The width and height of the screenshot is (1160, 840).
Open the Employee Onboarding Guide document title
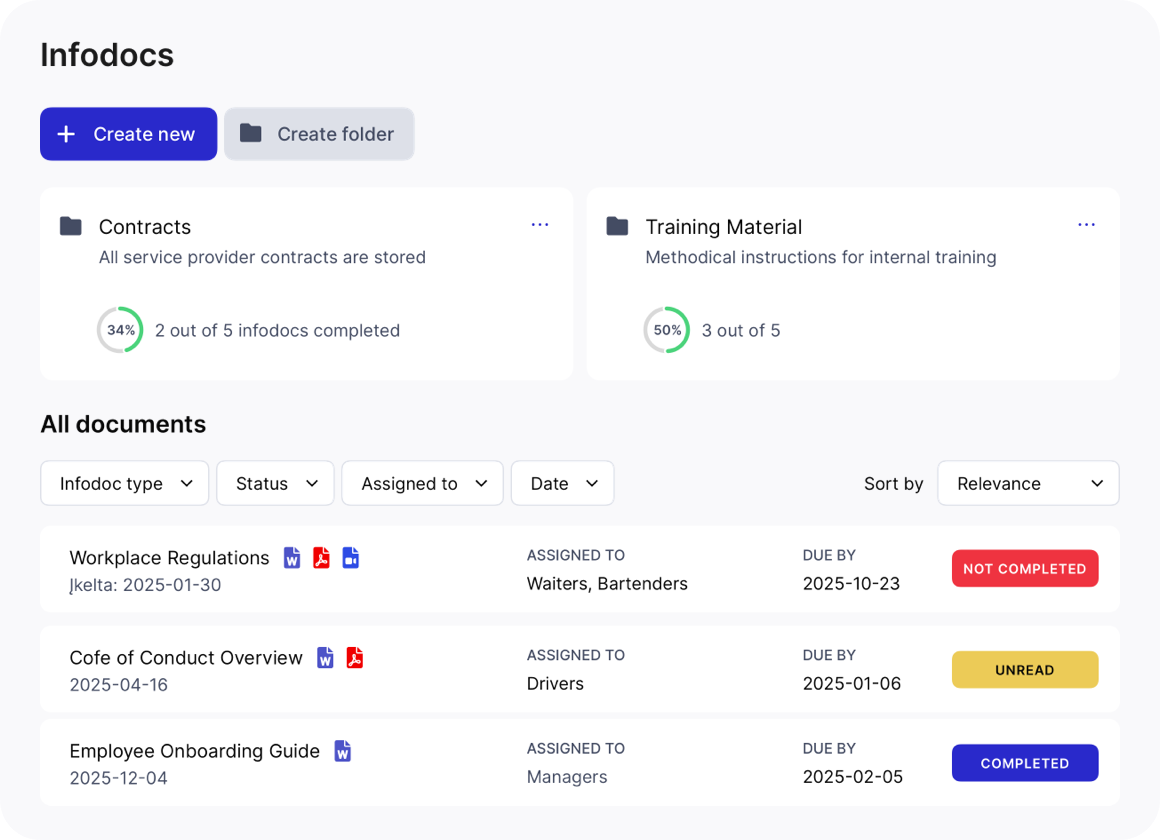tap(195, 751)
